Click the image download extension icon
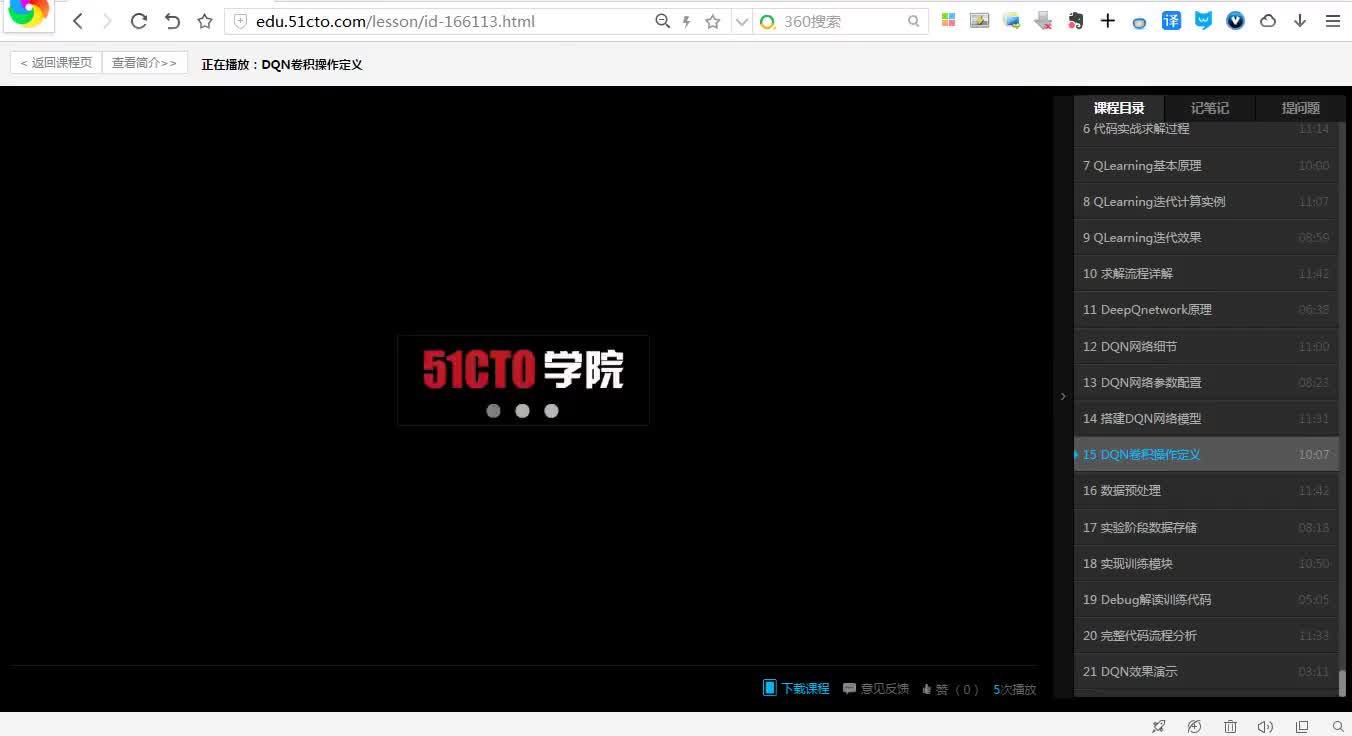Viewport: 1352px width, 736px height. tap(980, 20)
